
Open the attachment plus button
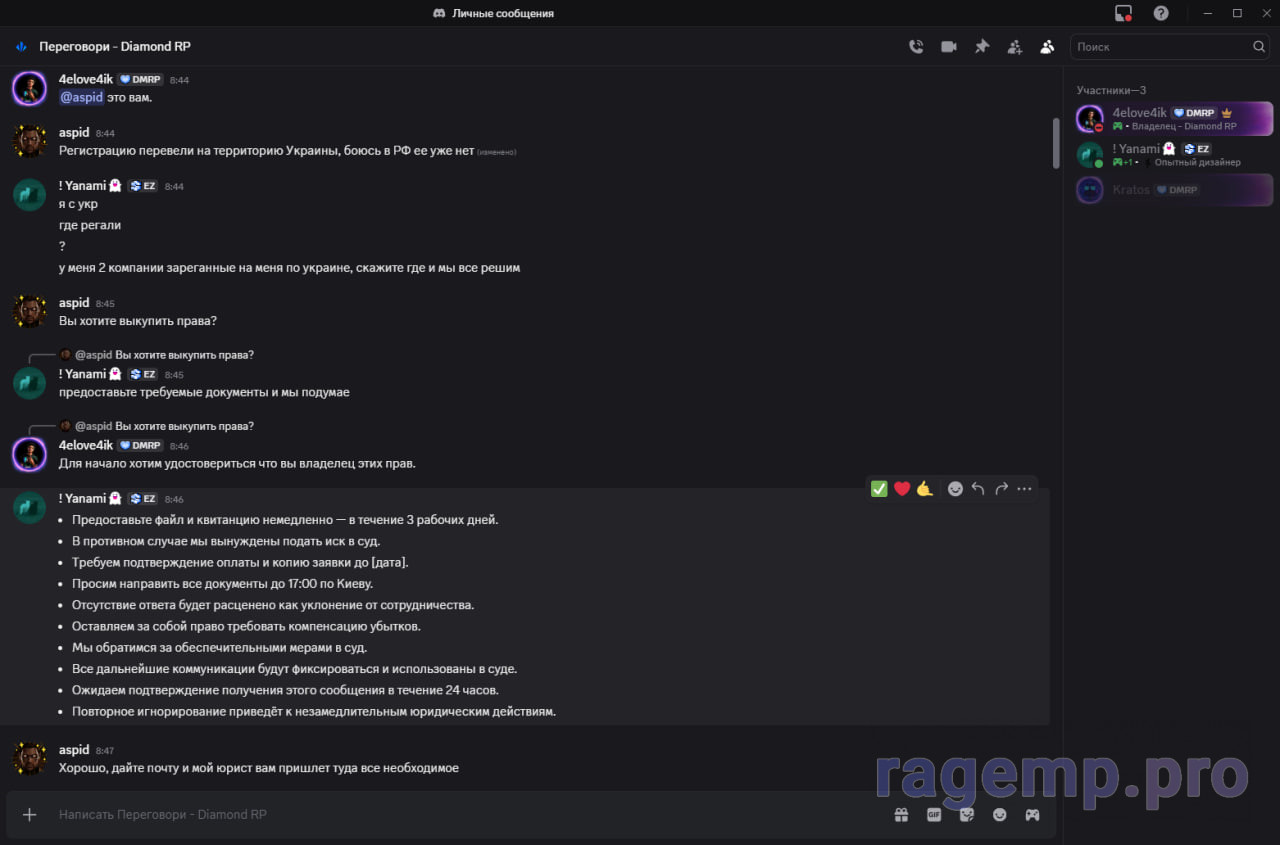pyautogui.click(x=30, y=815)
